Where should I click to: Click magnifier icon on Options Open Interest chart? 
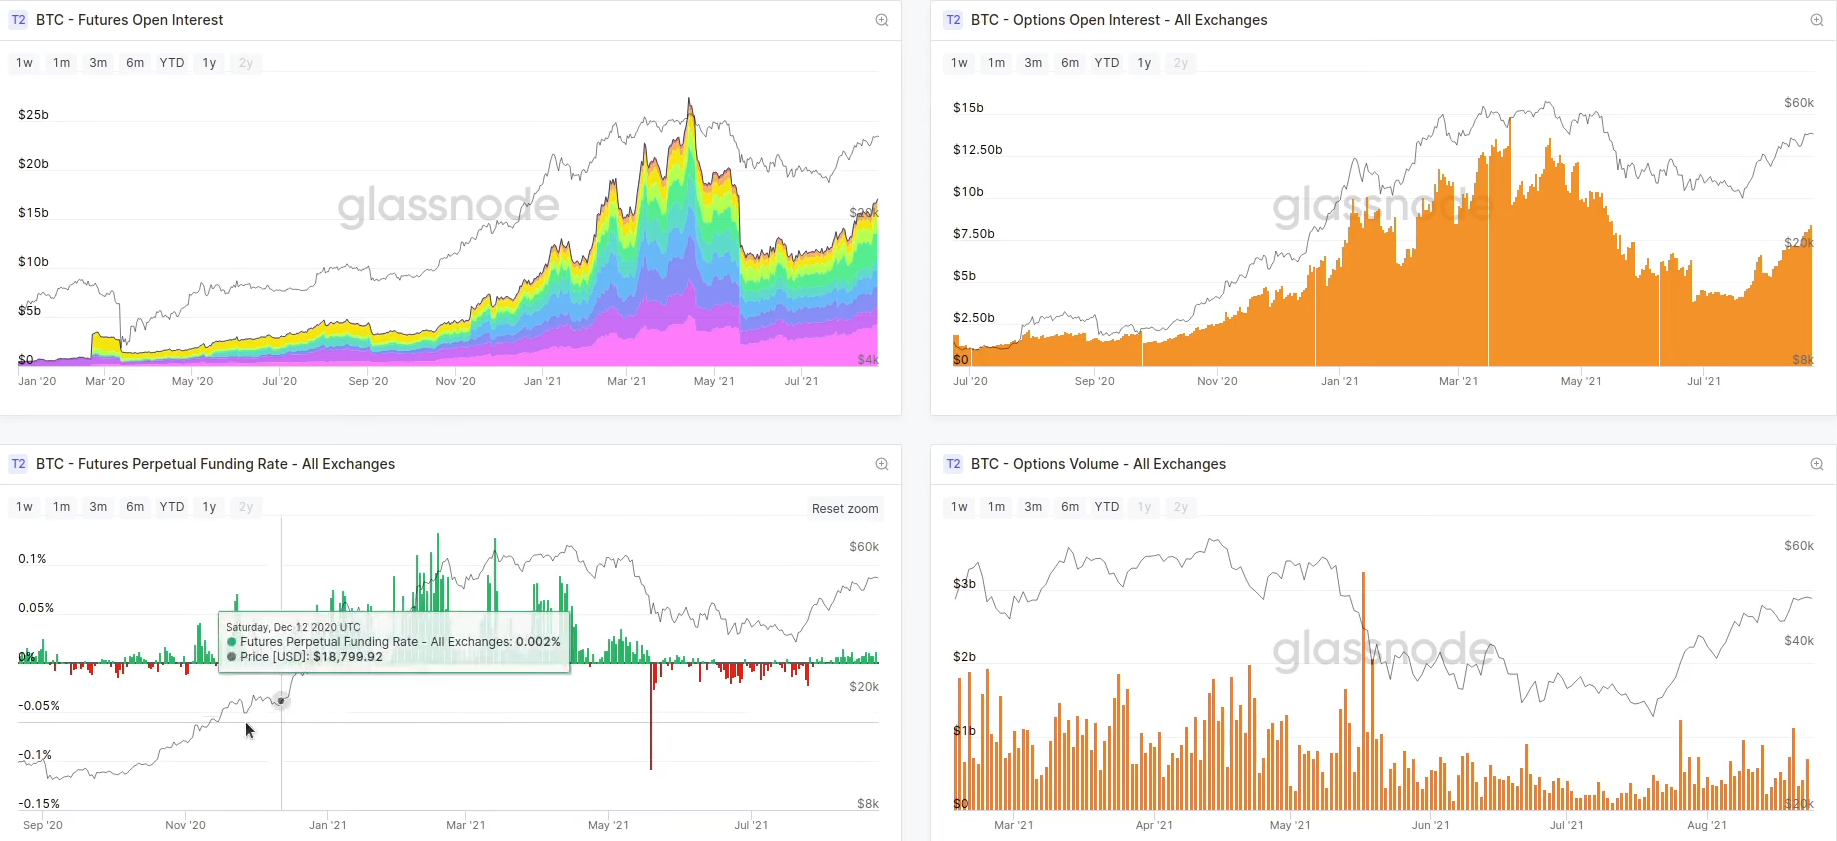point(1817,20)
